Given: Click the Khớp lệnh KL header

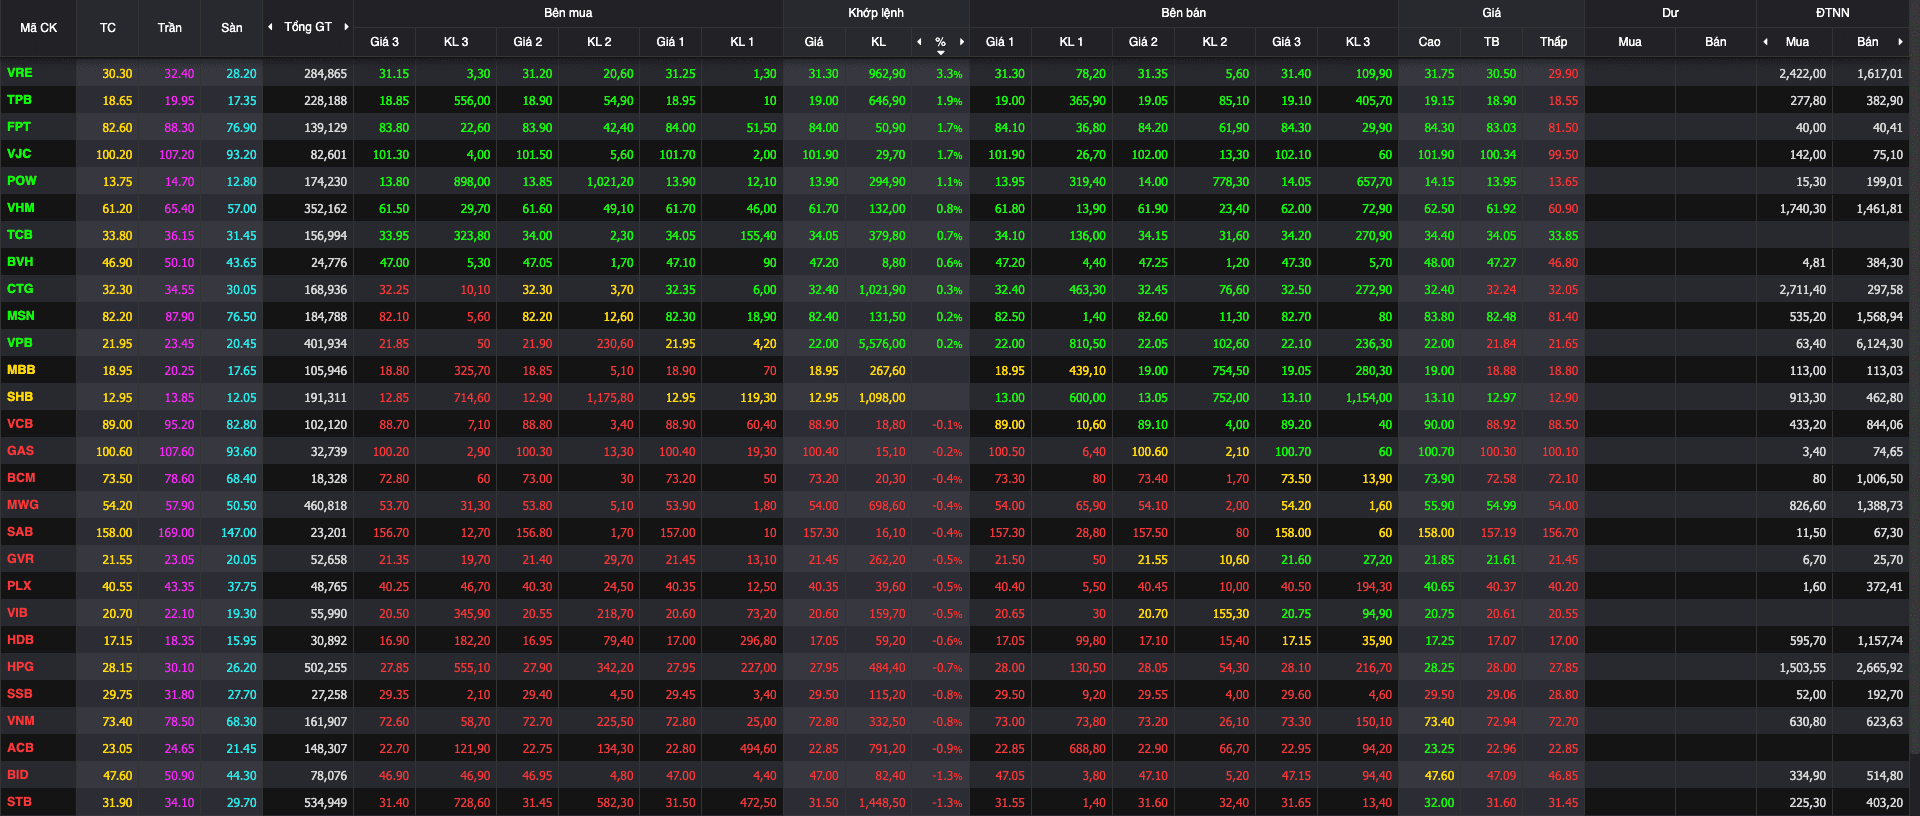Looking at the screenshot, I should click(878, 42).
